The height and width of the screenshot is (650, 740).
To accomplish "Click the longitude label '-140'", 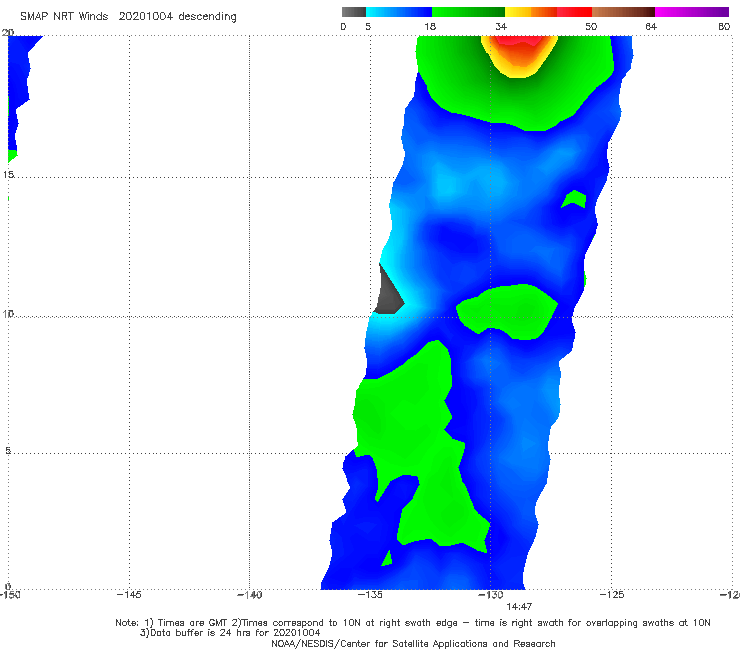I will coord(249,595).
